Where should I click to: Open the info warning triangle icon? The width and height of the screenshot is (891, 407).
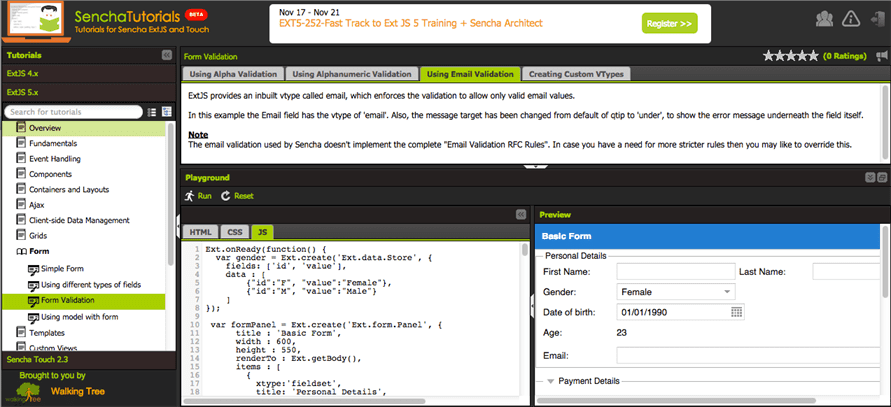tap(850, 19)
